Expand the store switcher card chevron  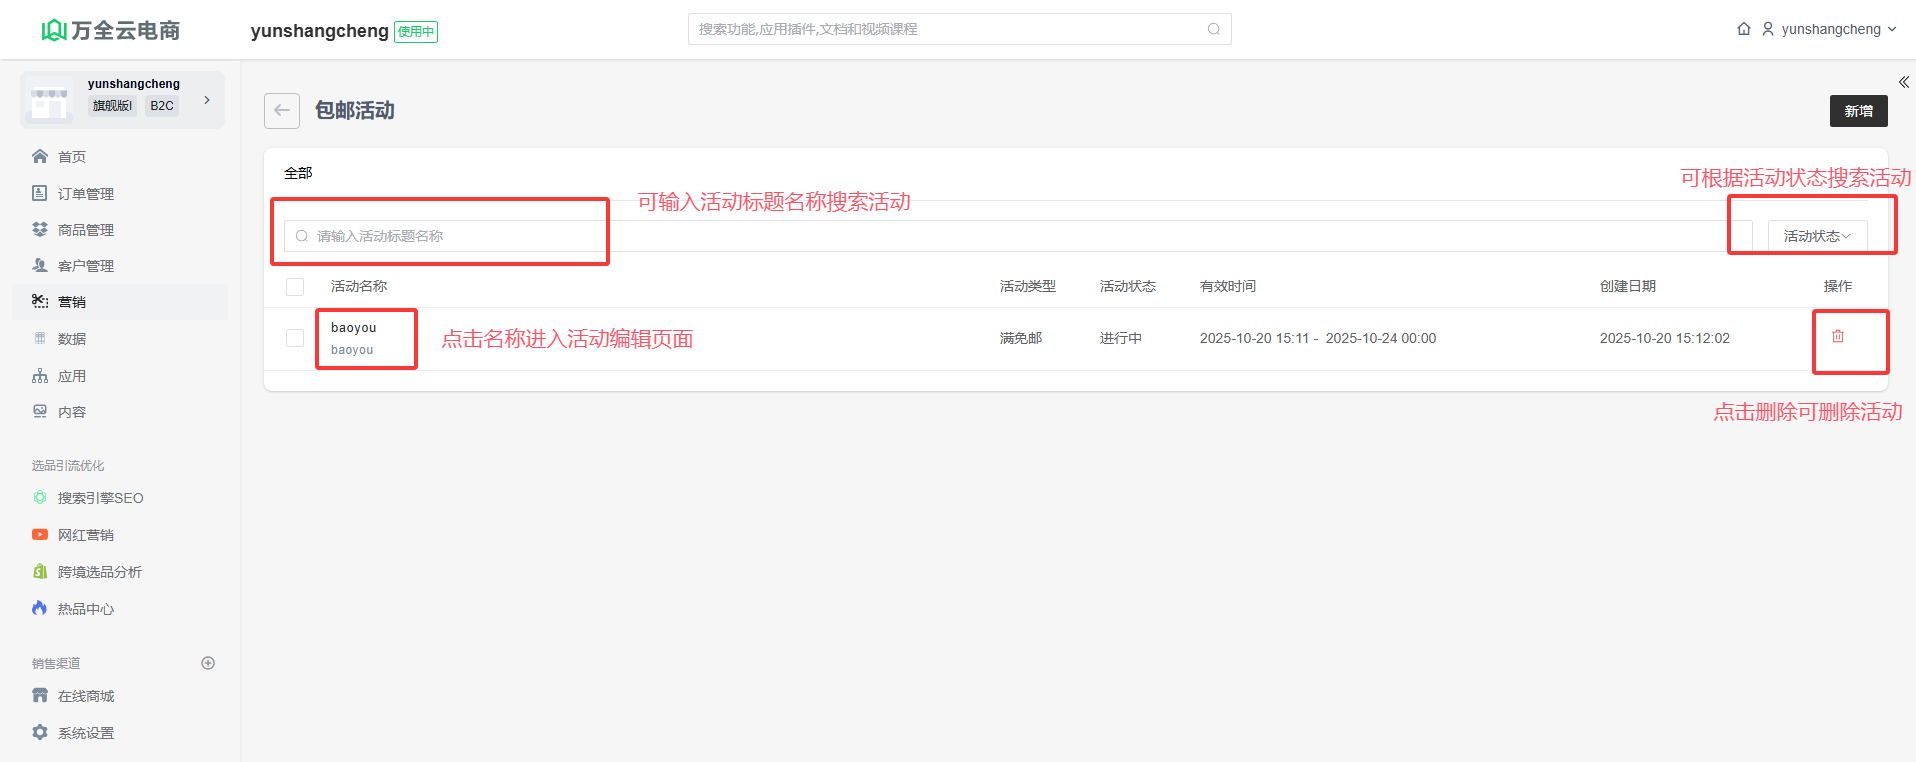click(x=207, y=100)
